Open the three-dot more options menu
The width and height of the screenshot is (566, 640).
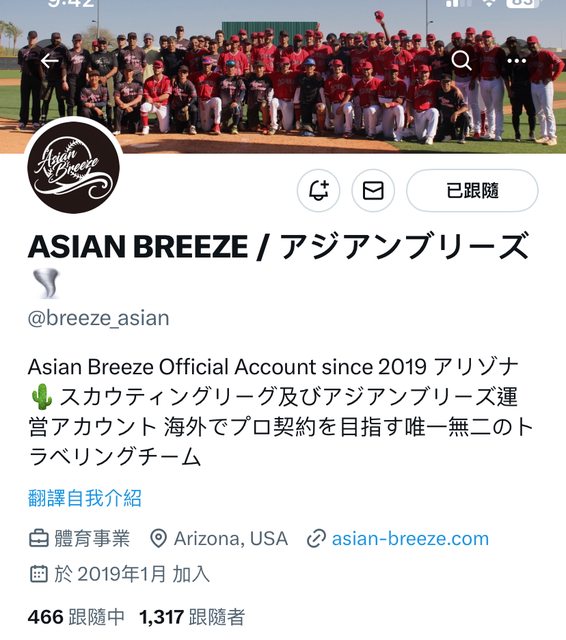point(517,61)
